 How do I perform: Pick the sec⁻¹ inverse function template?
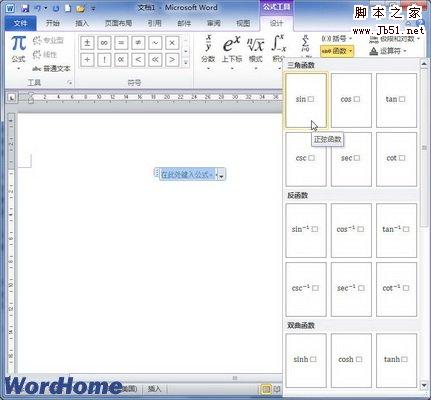point(351,289)
